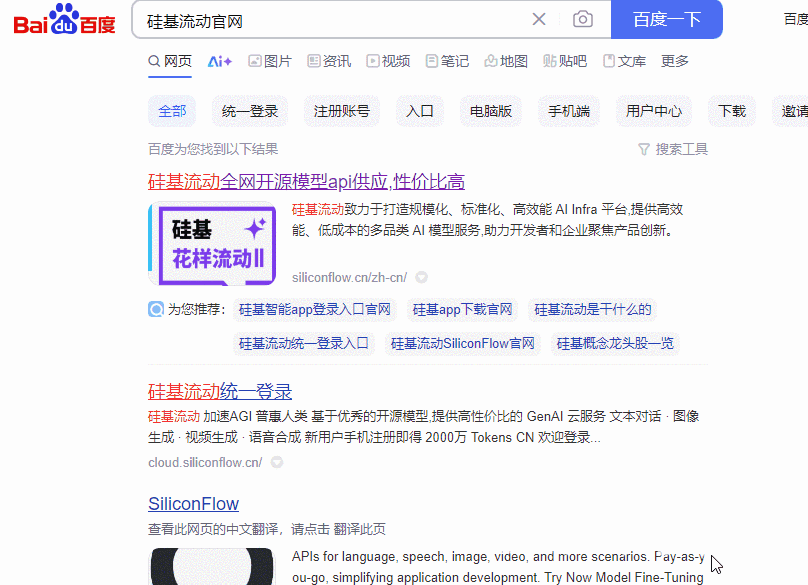Open 搜索工具 filter
Screen dimensions: 808x585
(x=672, y=149)
